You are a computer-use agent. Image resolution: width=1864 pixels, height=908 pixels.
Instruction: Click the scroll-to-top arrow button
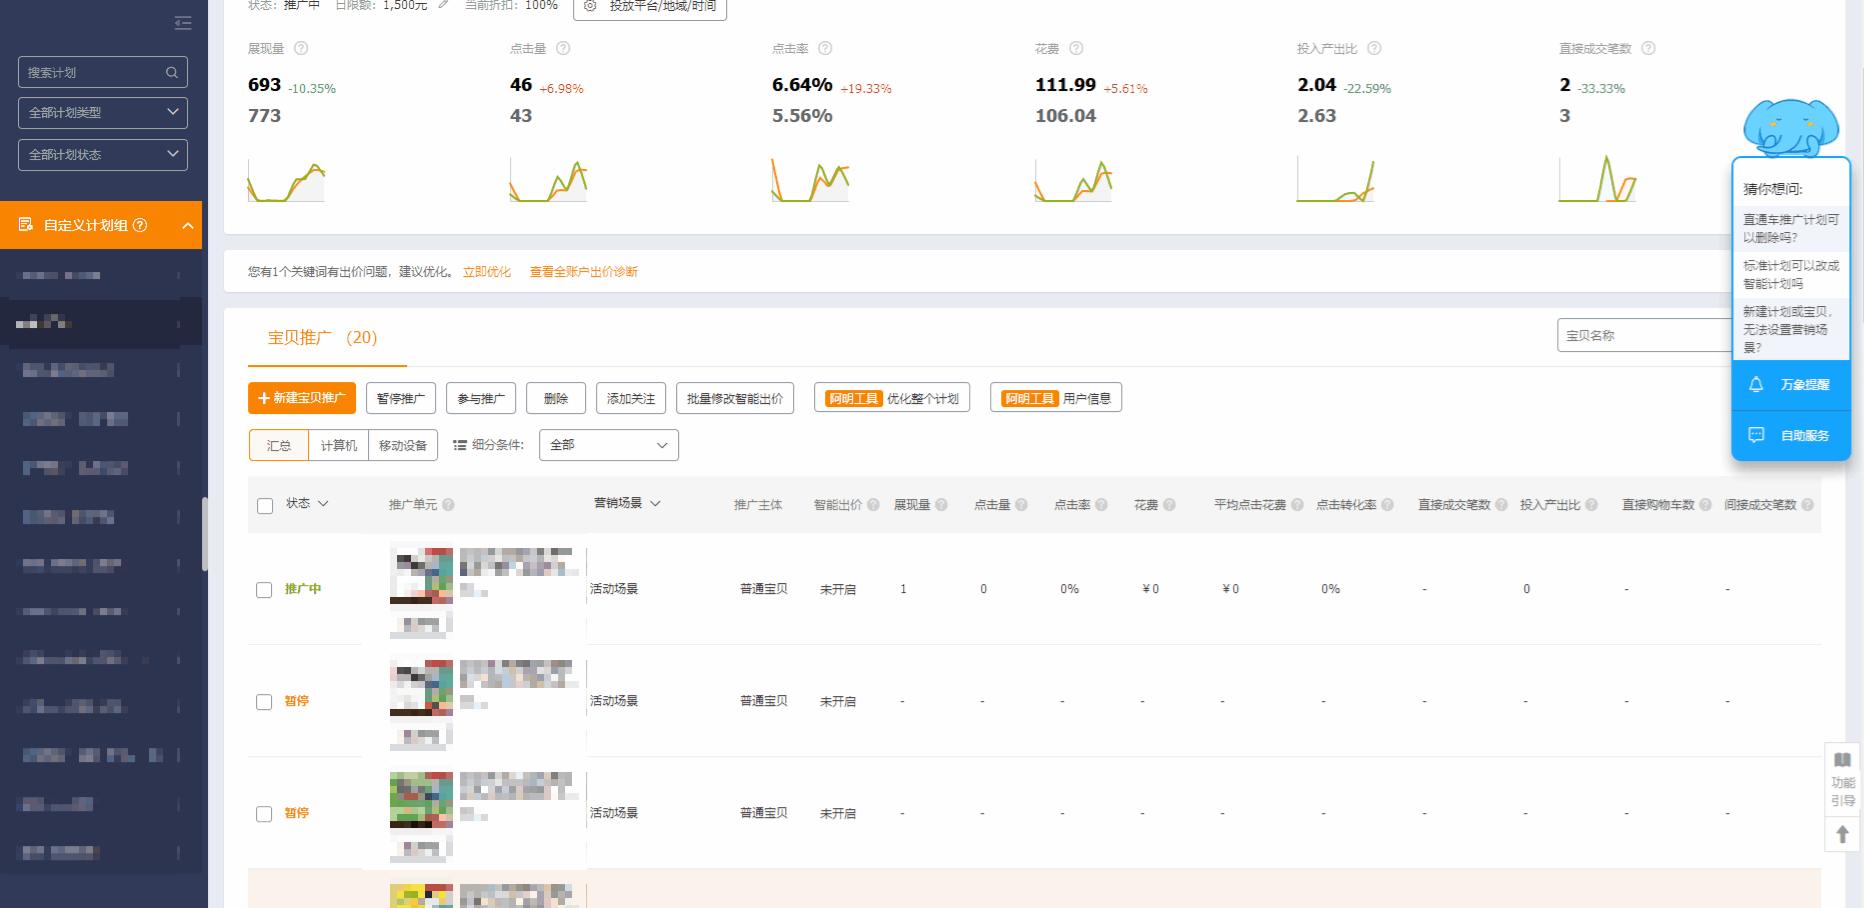point(1842,834)
